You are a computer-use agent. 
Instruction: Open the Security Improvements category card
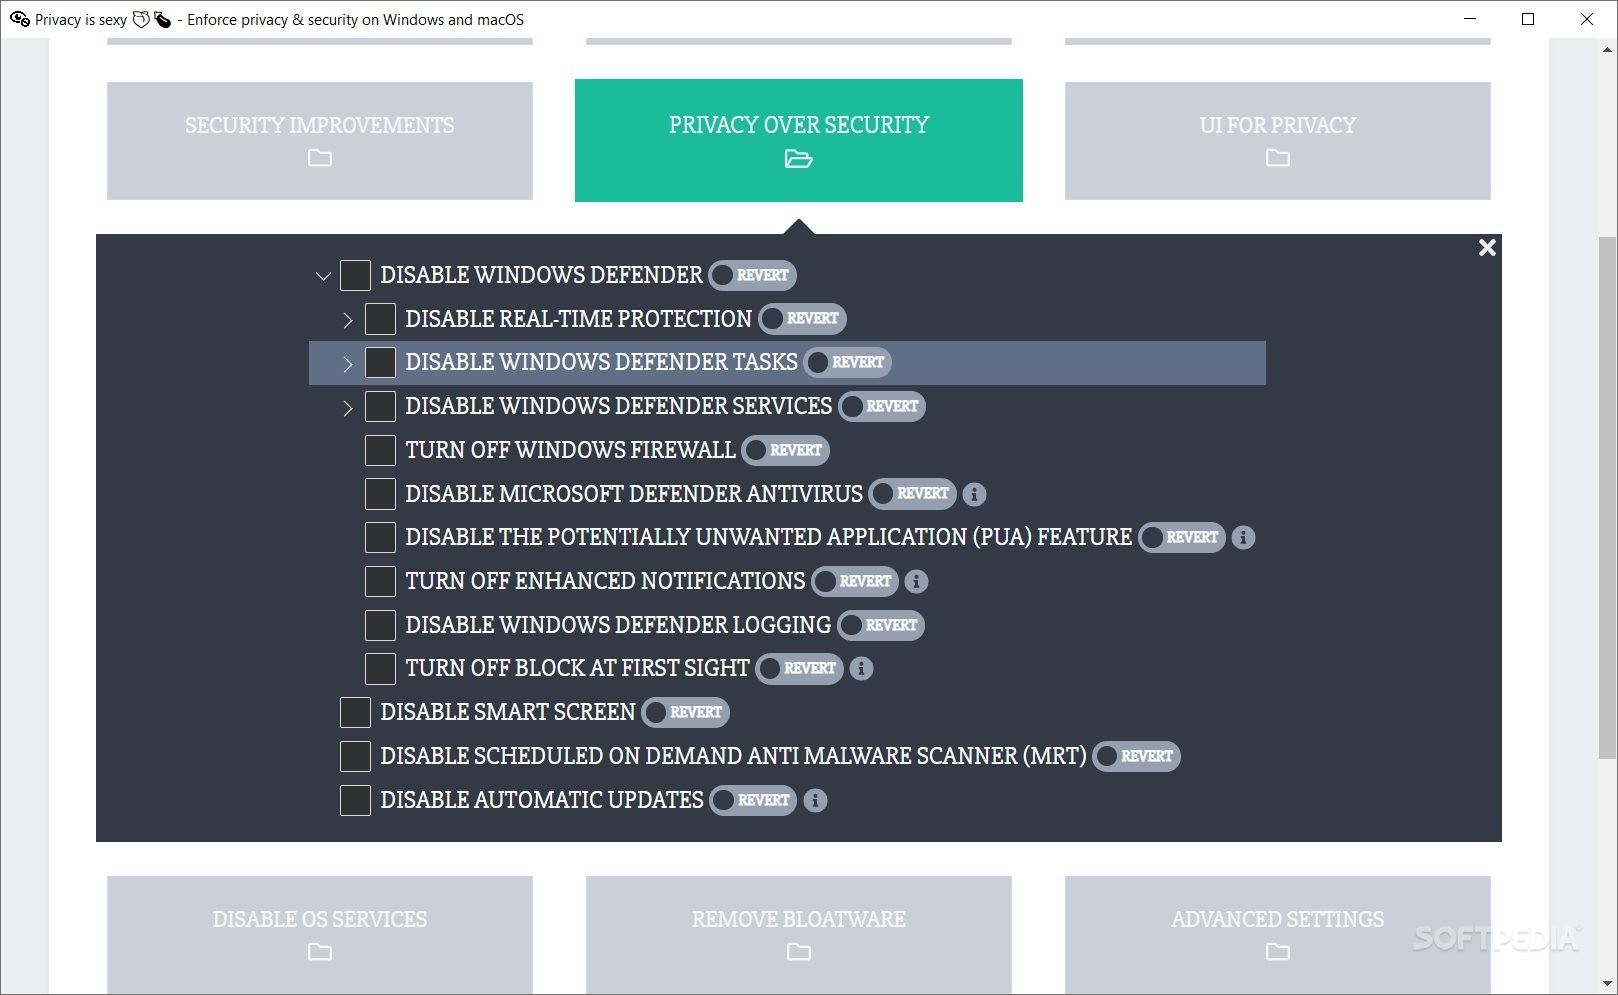tap(320, 141)
